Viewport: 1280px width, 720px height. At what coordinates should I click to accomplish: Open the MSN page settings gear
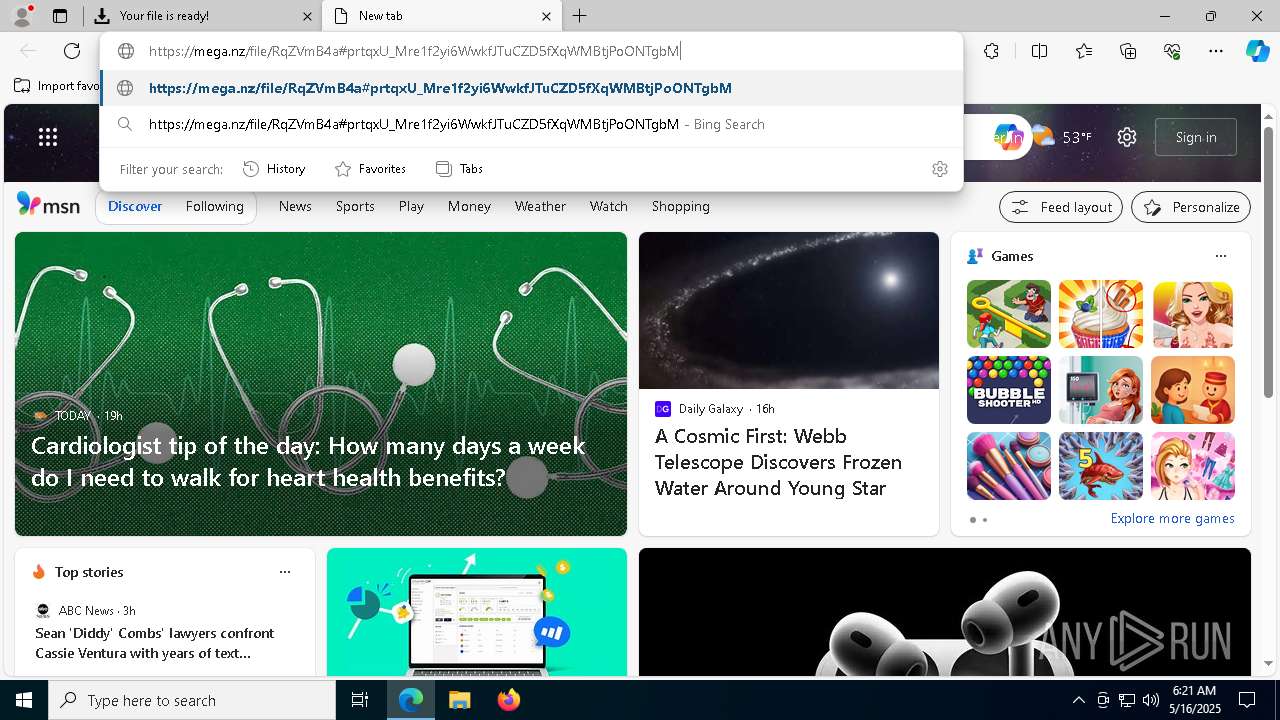click(1127, 137)
